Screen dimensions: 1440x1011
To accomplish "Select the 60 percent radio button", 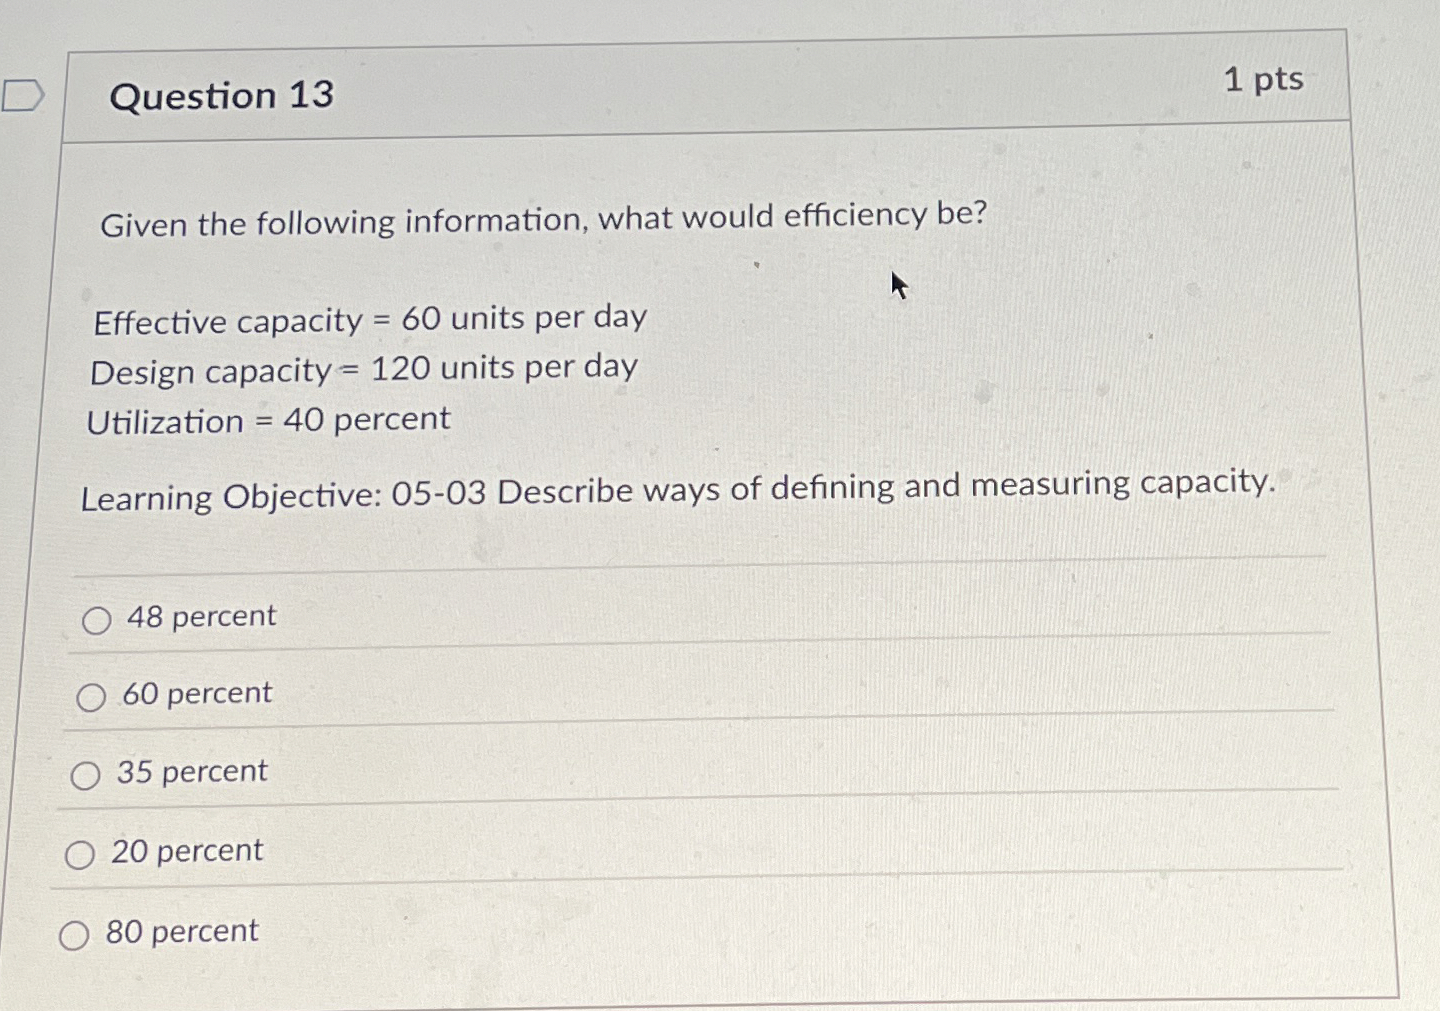I will point(93,698).
